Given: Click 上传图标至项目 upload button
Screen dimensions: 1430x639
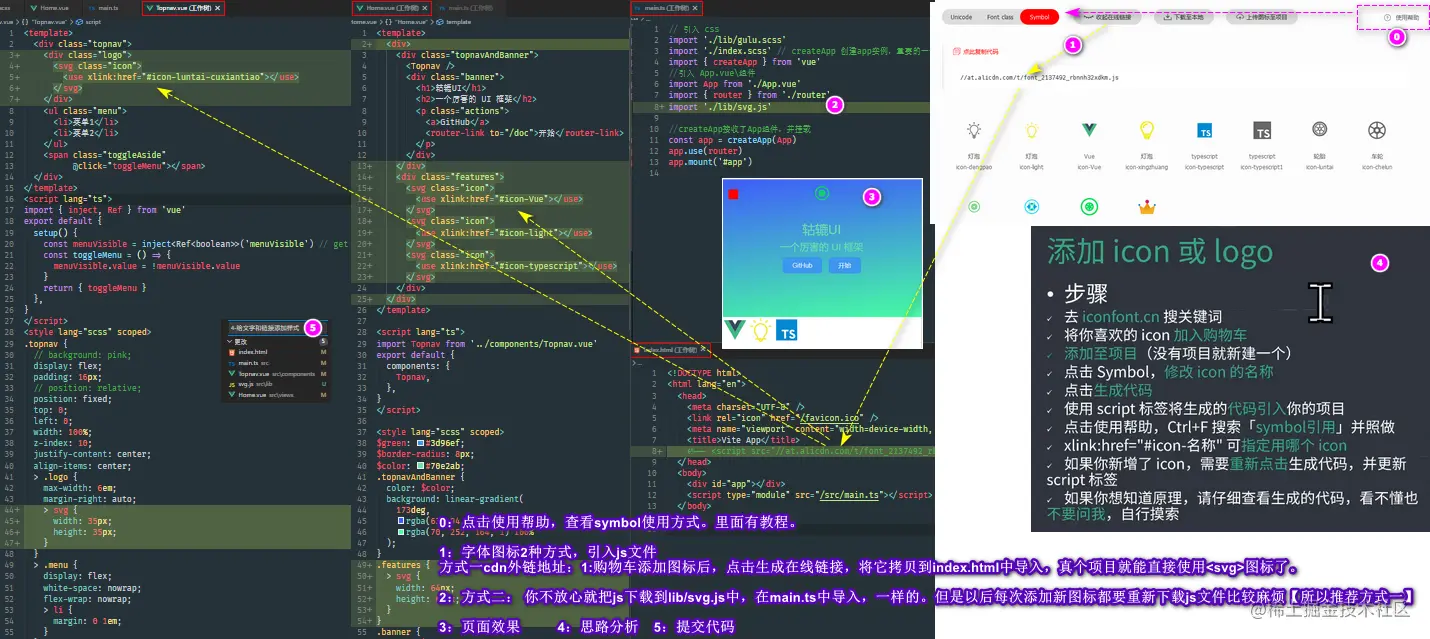Looking at the screenshot, I should 1262,17.
